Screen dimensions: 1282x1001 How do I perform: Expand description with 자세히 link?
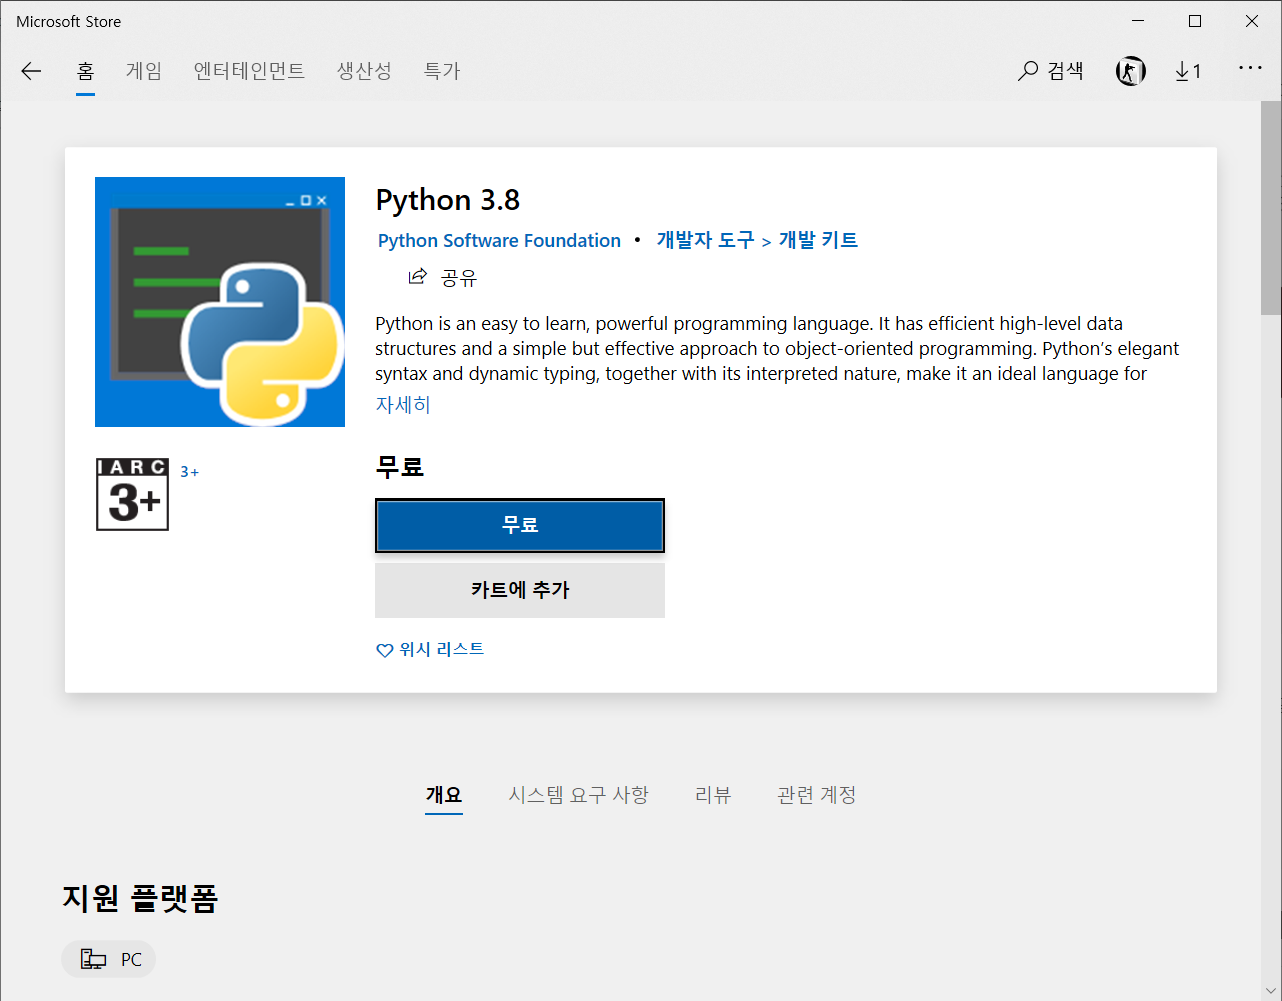tap(402, 405)
